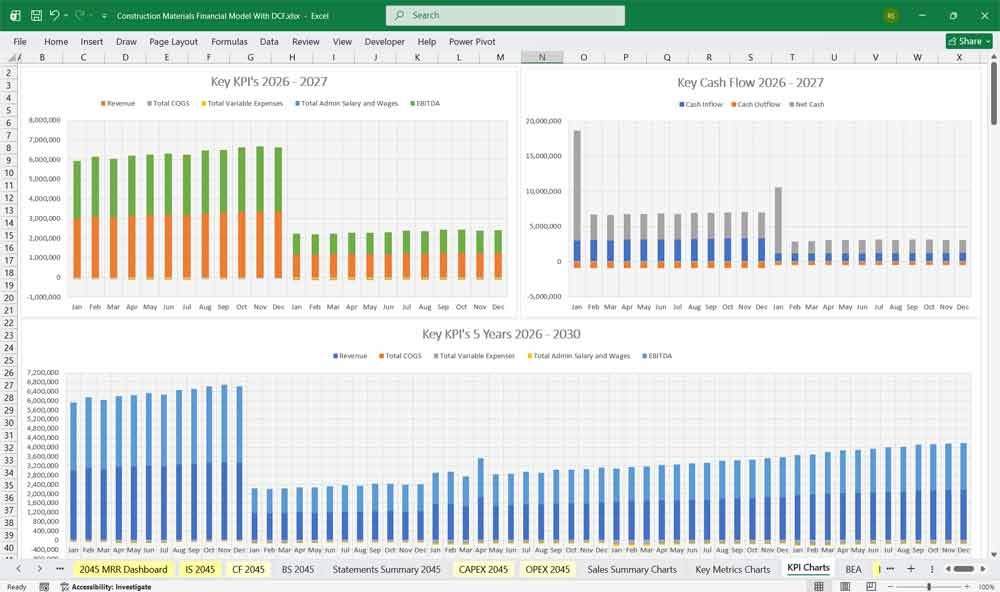Click the Key Cash Flow 2026 - 2027 chart title
Screen dimensions: 1000x592
(x=750, y=82)
